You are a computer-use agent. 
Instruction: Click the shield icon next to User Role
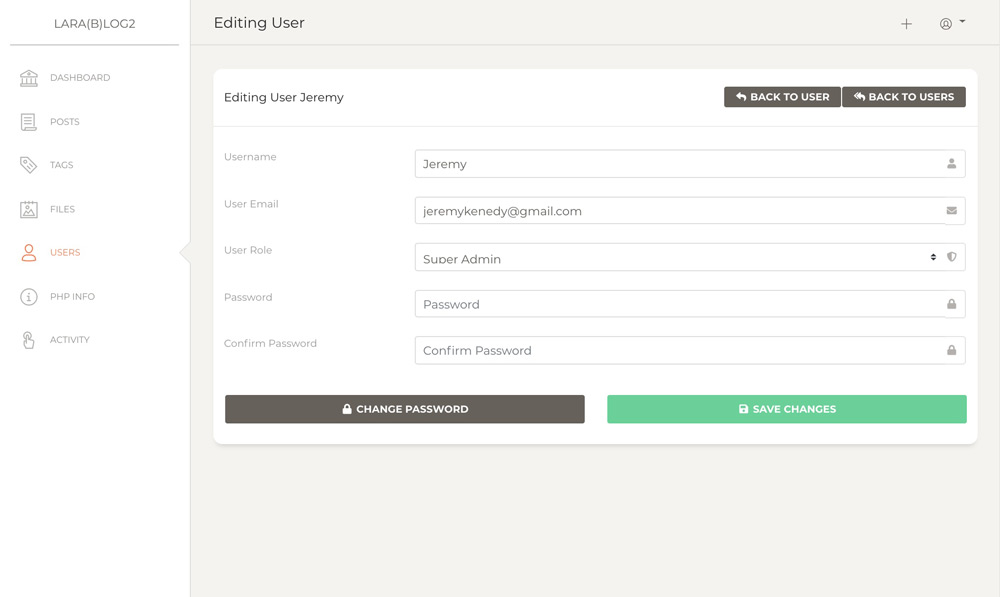click(x=952, y=257)
